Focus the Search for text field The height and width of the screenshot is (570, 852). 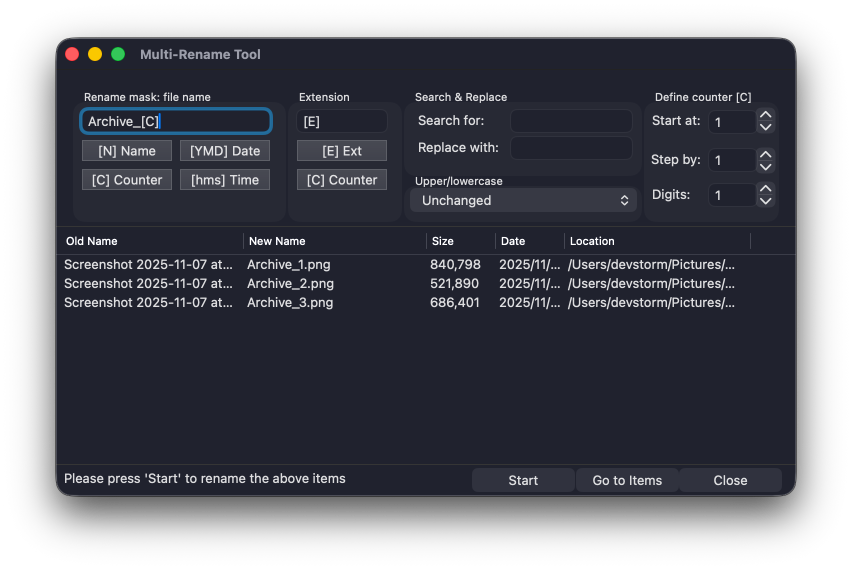tap(571, 121)
